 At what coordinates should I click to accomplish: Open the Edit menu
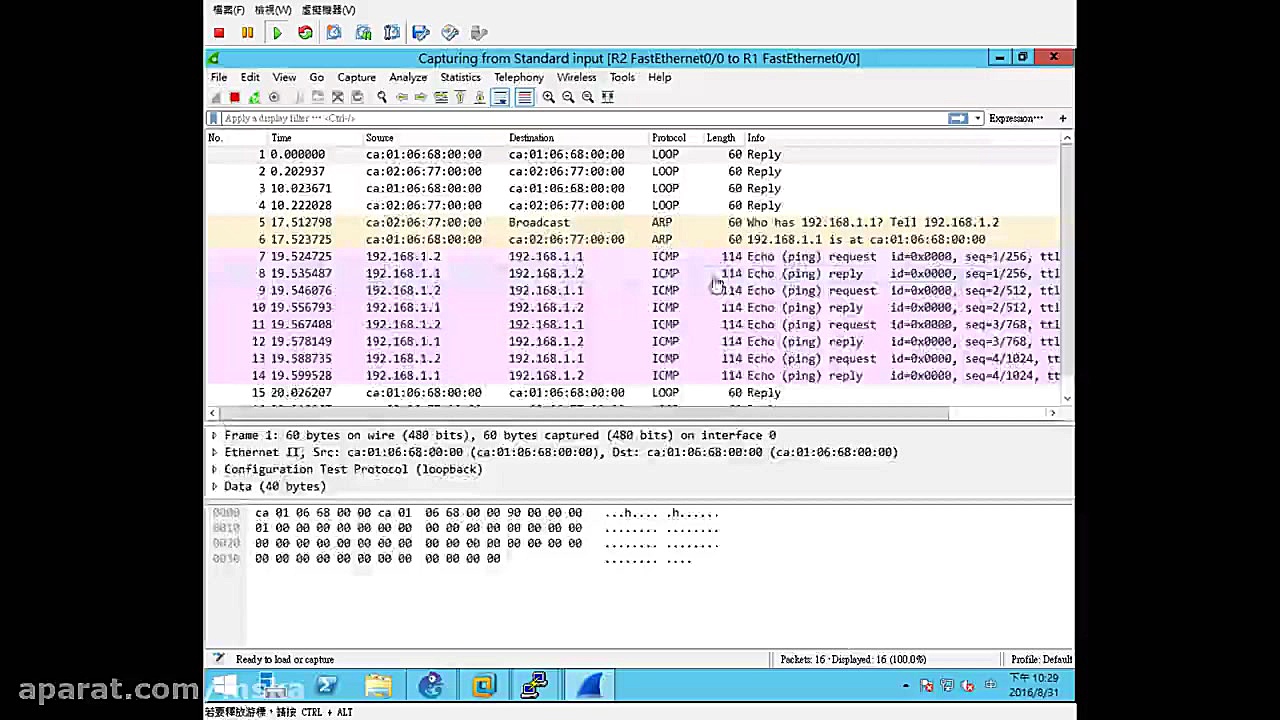pyautogui.click(x=250, y=77)
